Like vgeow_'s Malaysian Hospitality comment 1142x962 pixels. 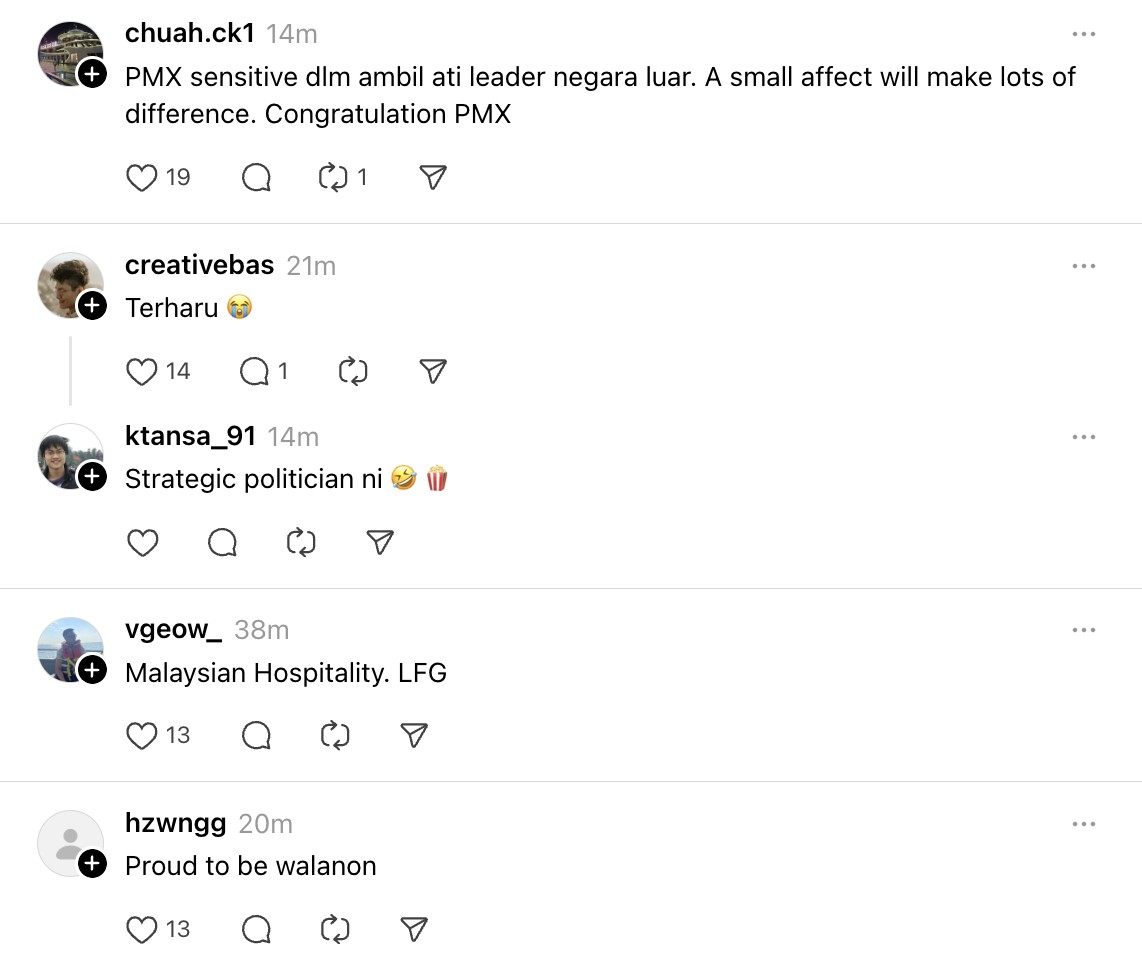click(142, 736)
